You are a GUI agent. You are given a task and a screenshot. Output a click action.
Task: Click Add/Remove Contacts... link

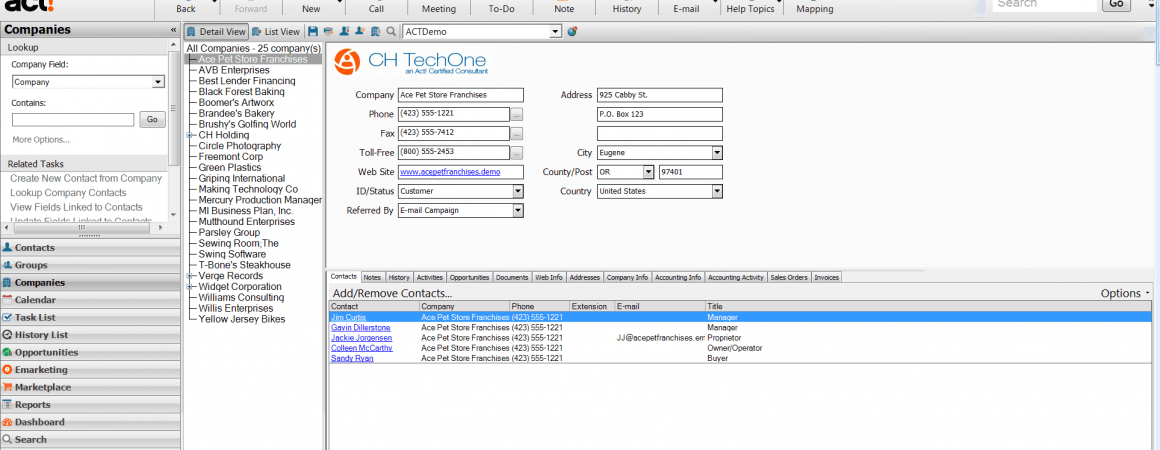coord(392,293)
